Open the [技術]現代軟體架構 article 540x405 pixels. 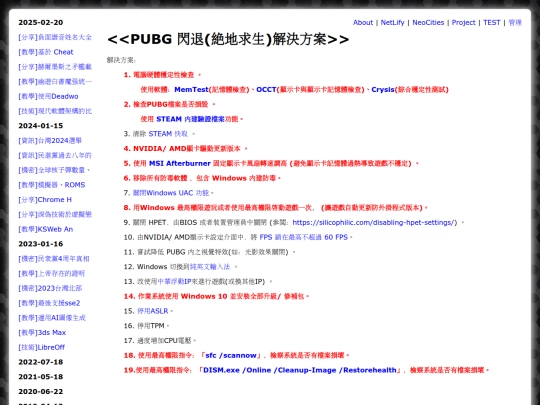pos(55,111)
